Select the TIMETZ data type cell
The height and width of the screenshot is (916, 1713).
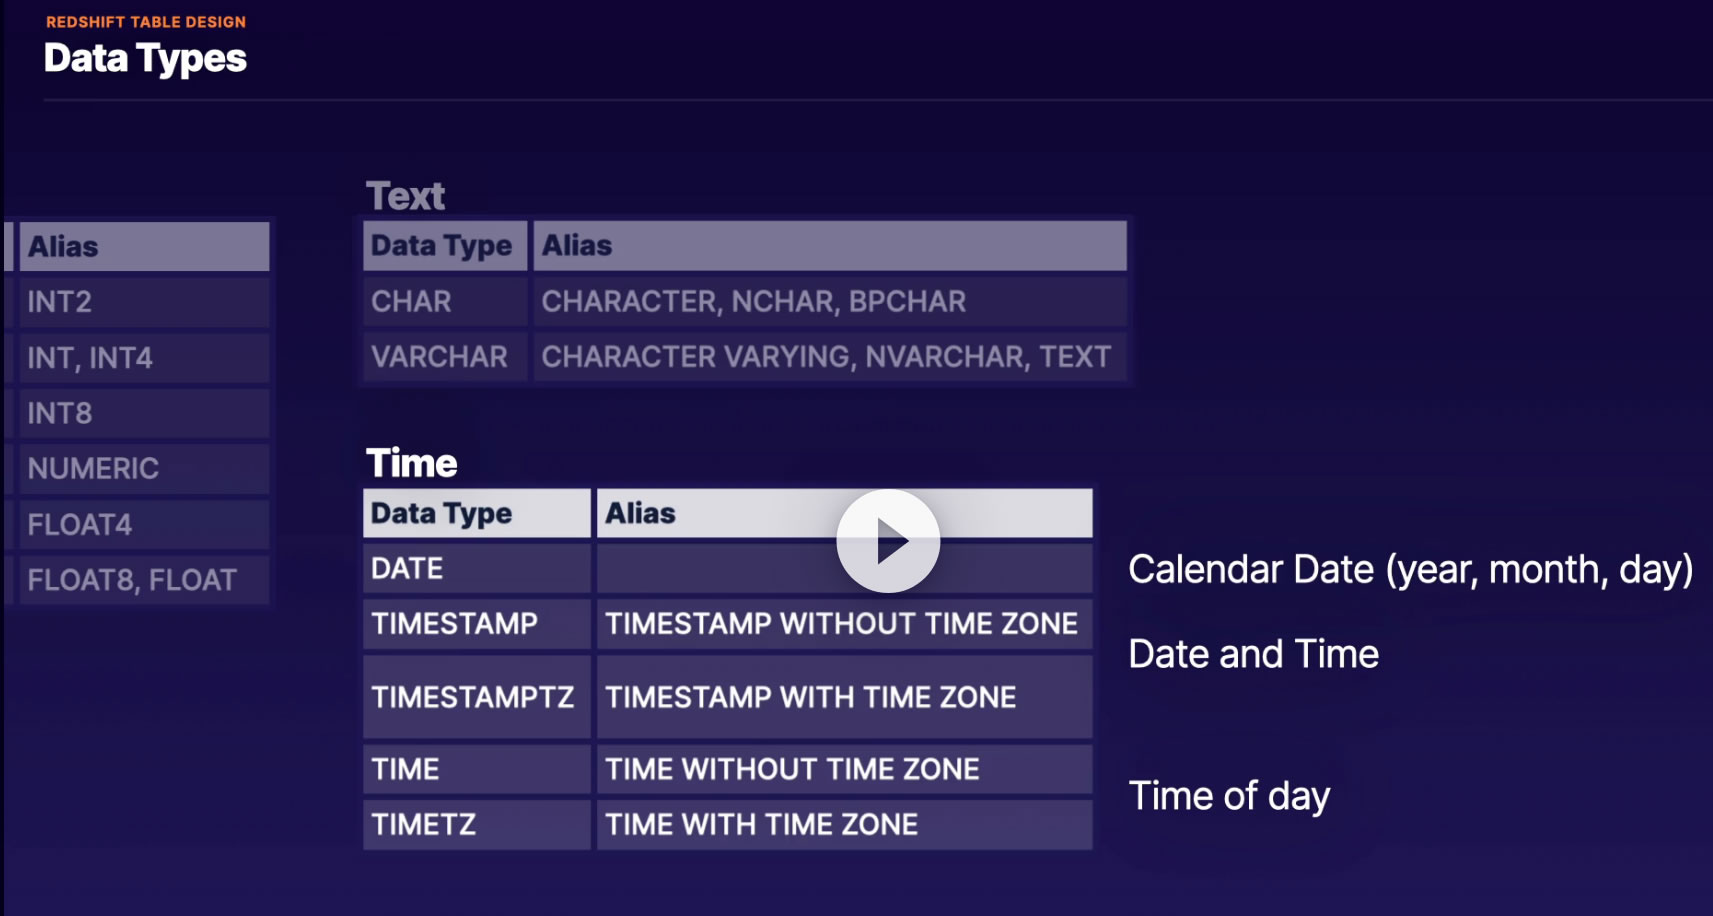(x=424, y=824)
